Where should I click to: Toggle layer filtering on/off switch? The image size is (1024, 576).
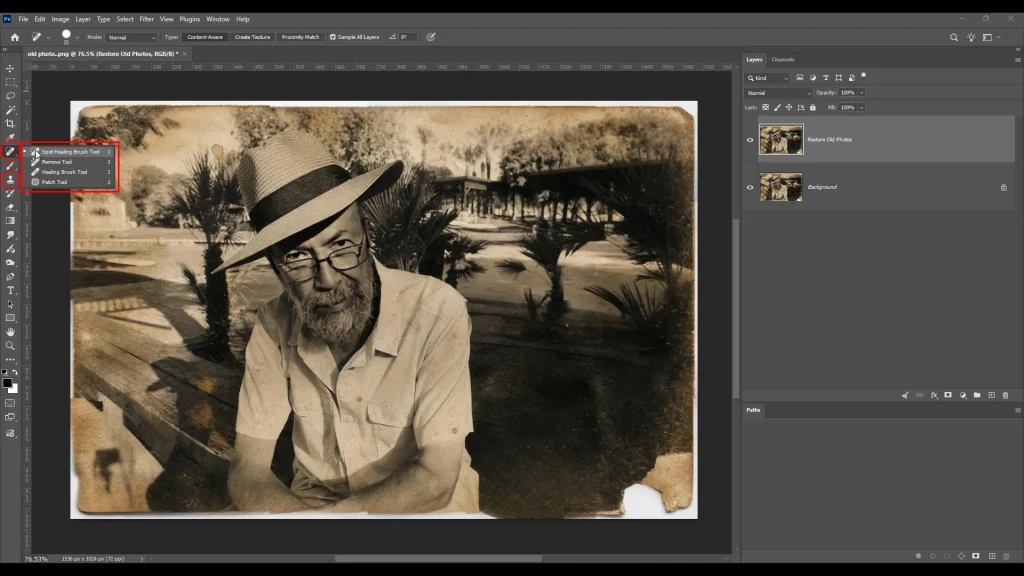tap(863, 76)
